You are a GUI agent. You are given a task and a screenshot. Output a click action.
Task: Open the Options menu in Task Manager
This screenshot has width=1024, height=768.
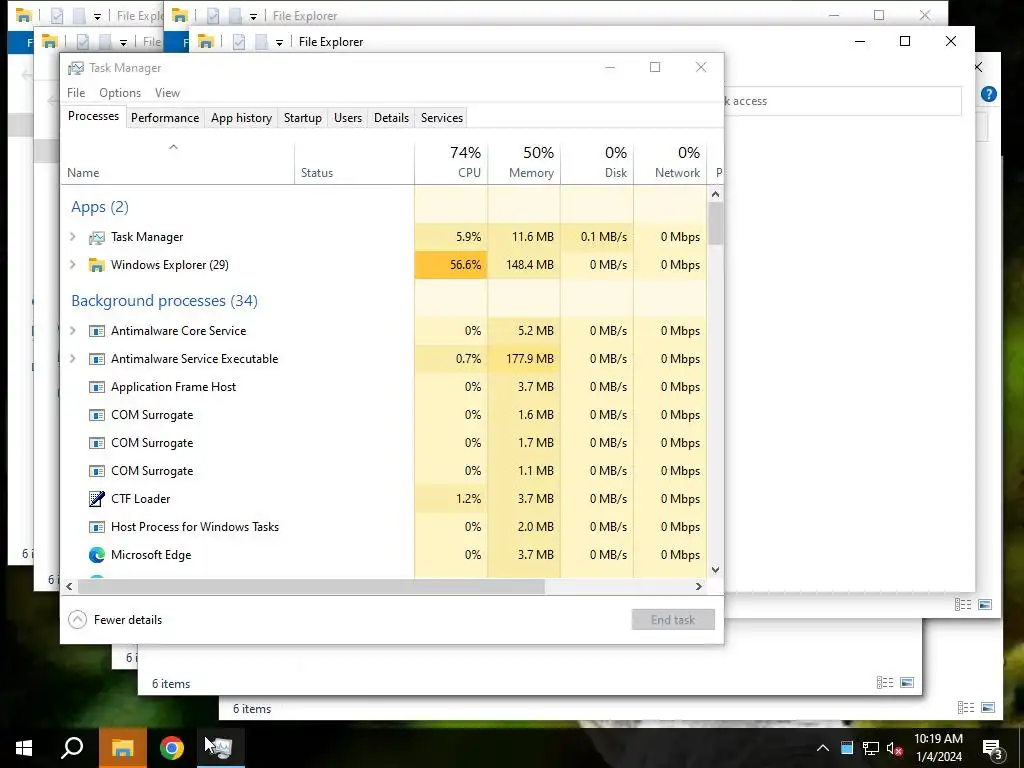[120, 93]
